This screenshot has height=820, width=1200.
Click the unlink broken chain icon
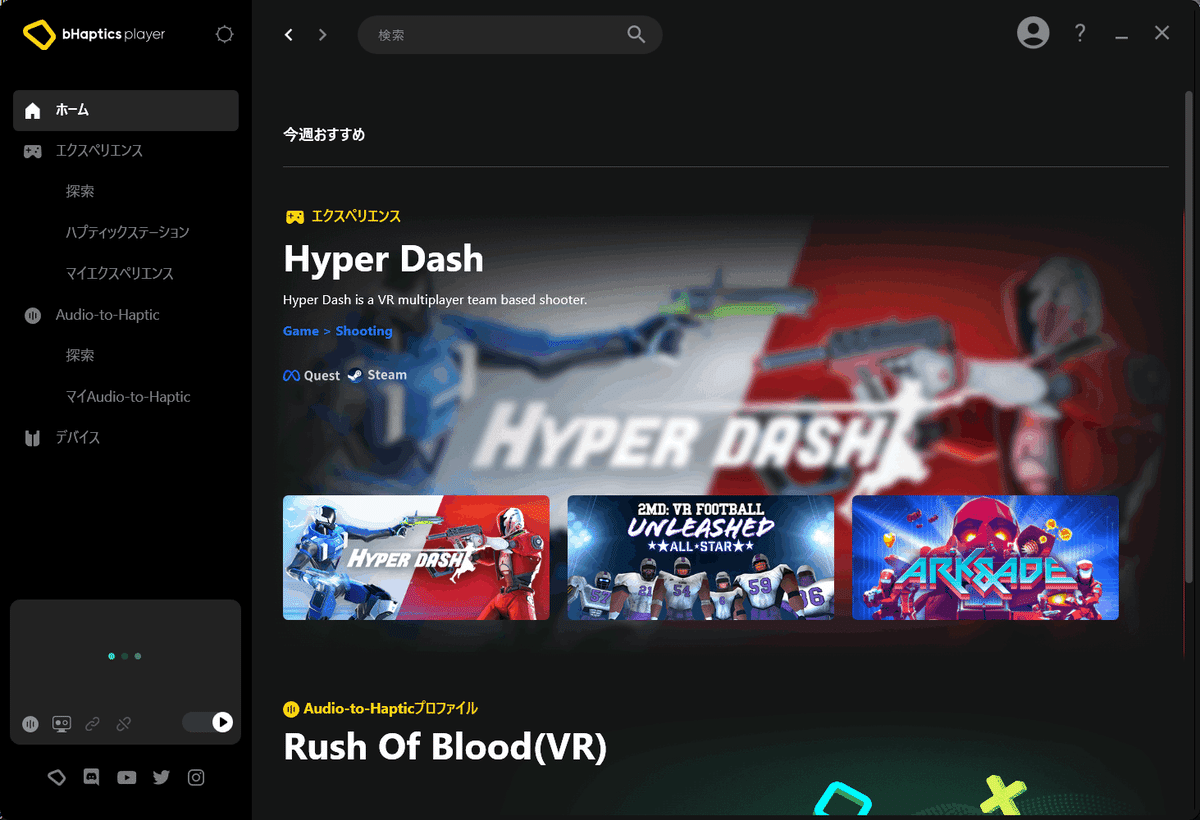coord(123,723)
